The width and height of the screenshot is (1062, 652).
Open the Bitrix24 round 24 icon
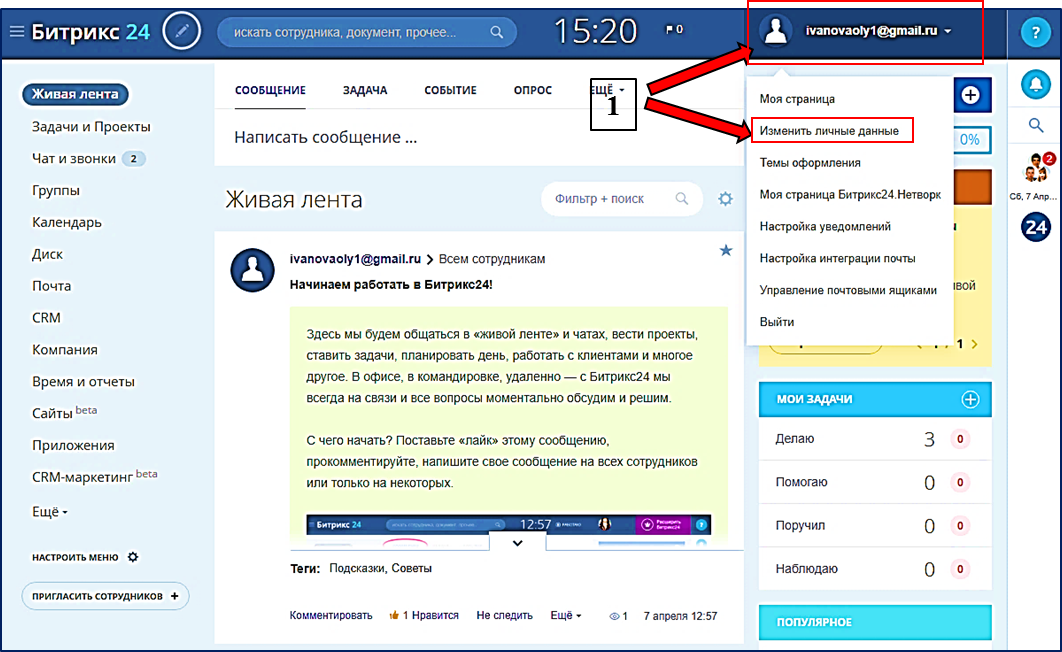[x=1036, y=227]
